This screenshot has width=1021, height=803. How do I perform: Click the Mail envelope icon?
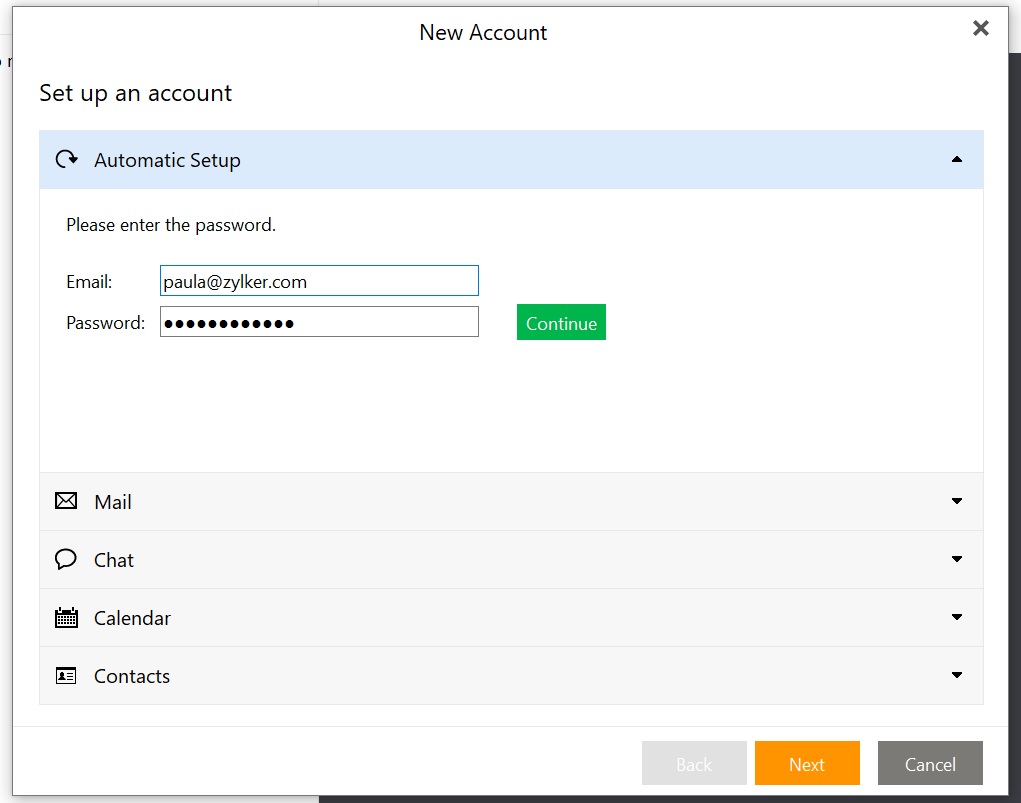pos(65,501)
